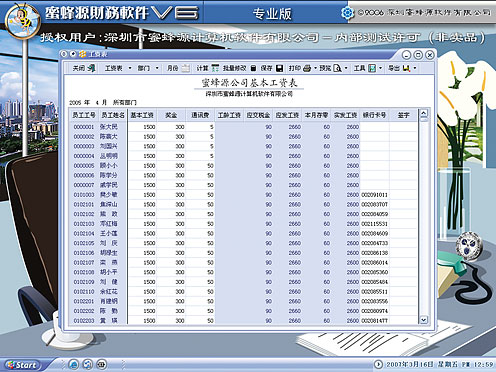Expand the 预览 preview dropdown arrow

coord(346,68)
